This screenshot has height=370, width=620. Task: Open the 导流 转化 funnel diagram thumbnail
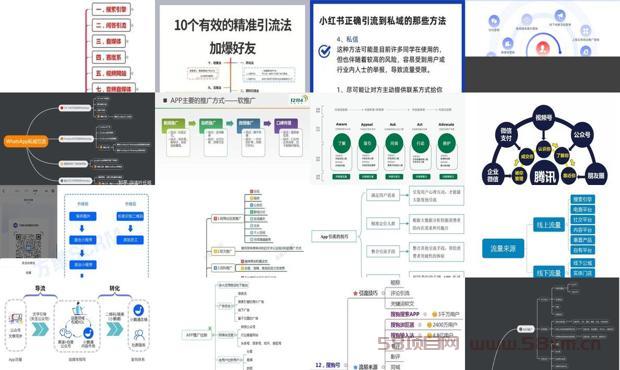click(x=77, y=324)
